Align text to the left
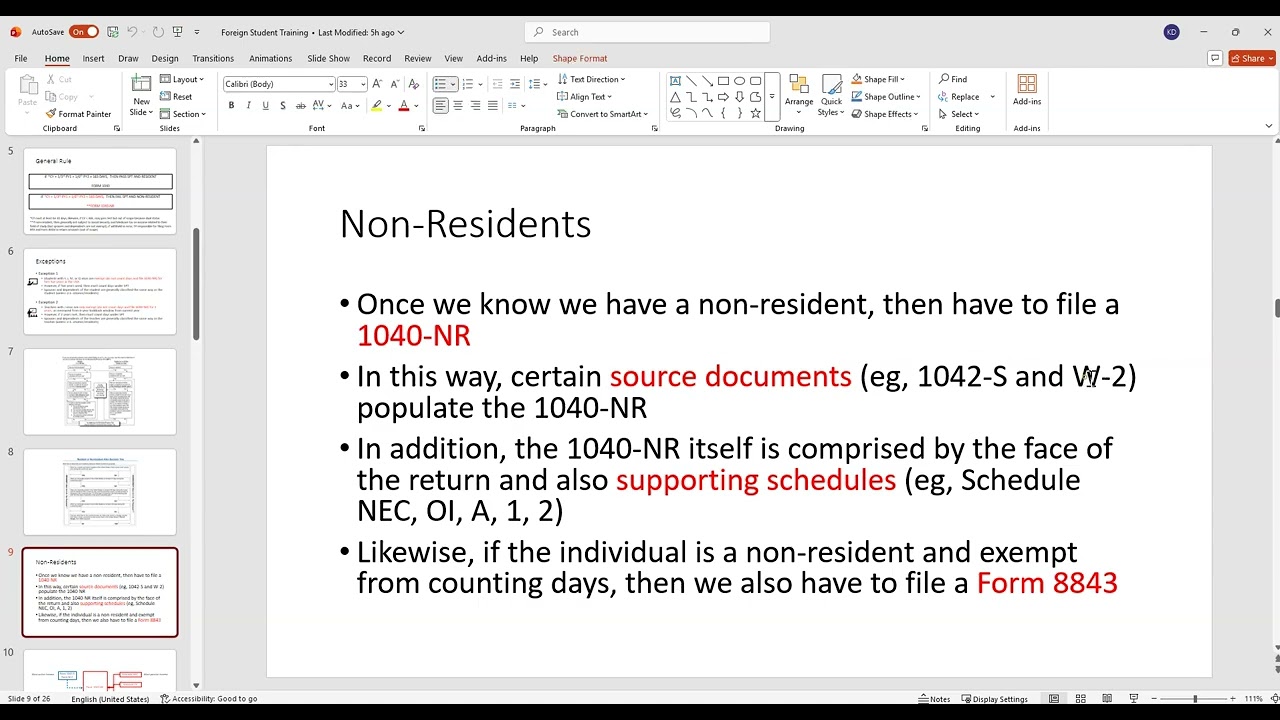Image resolution: width=1280 pixels, height=720 pixels. (441, 105)
